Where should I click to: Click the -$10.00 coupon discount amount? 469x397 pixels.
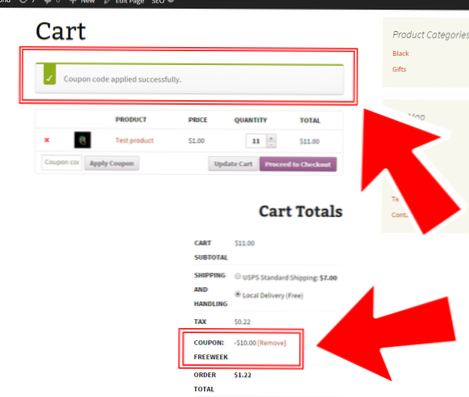245,343
